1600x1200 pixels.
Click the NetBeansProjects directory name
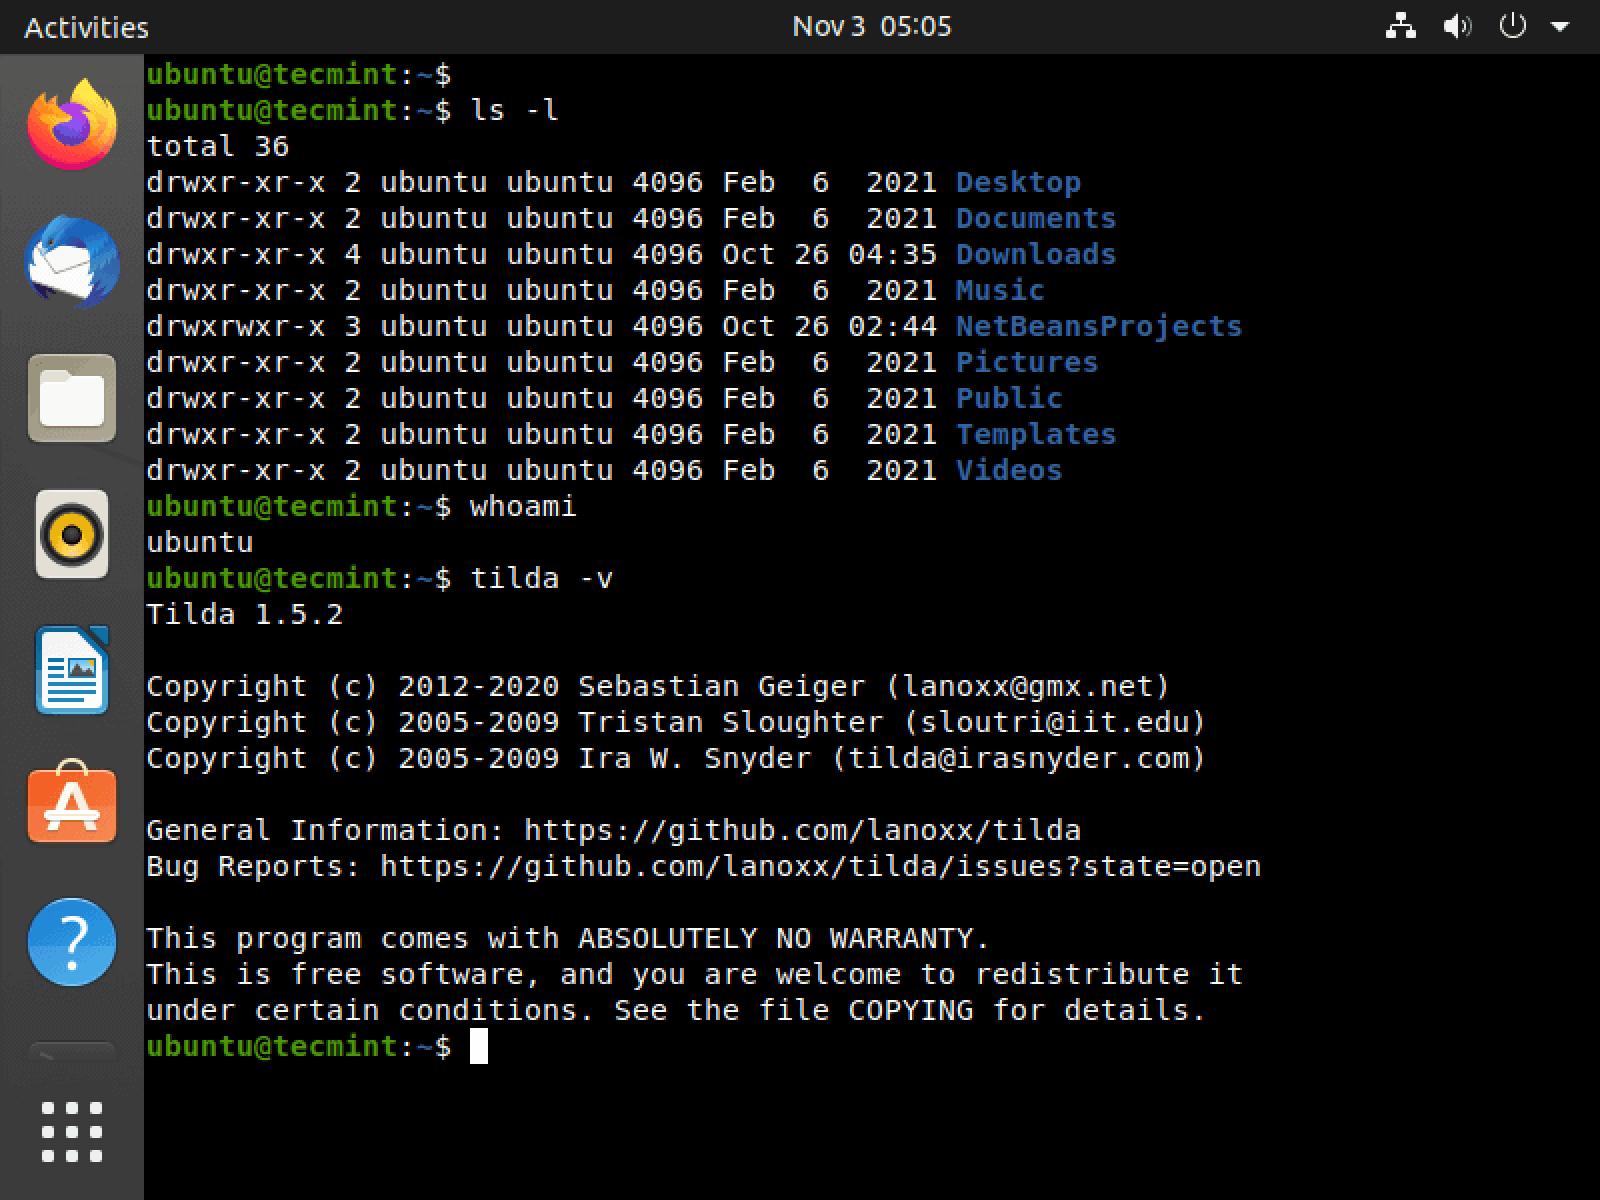click(x=1099, y=326)
